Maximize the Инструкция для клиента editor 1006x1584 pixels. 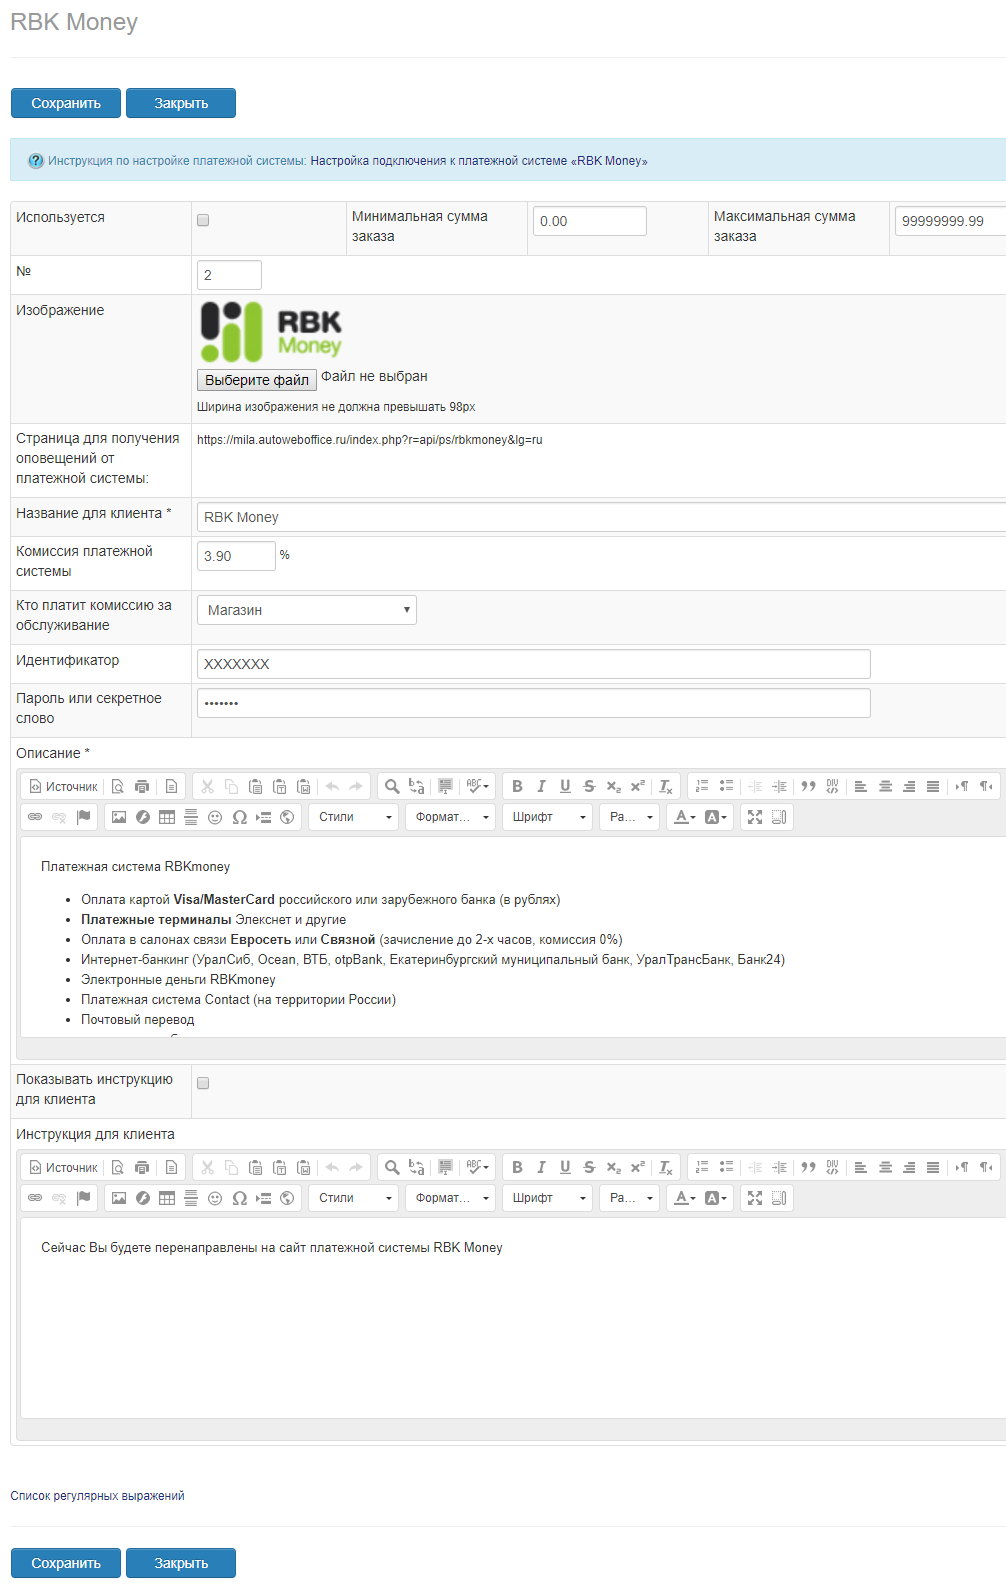[x=755, y=1198]
